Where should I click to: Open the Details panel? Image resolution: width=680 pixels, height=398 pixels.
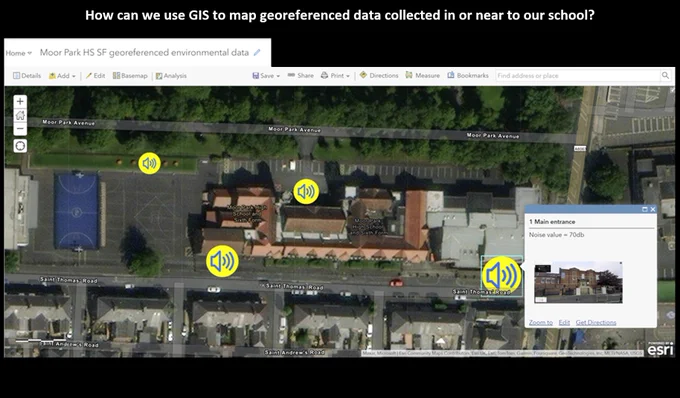(27, 75)
